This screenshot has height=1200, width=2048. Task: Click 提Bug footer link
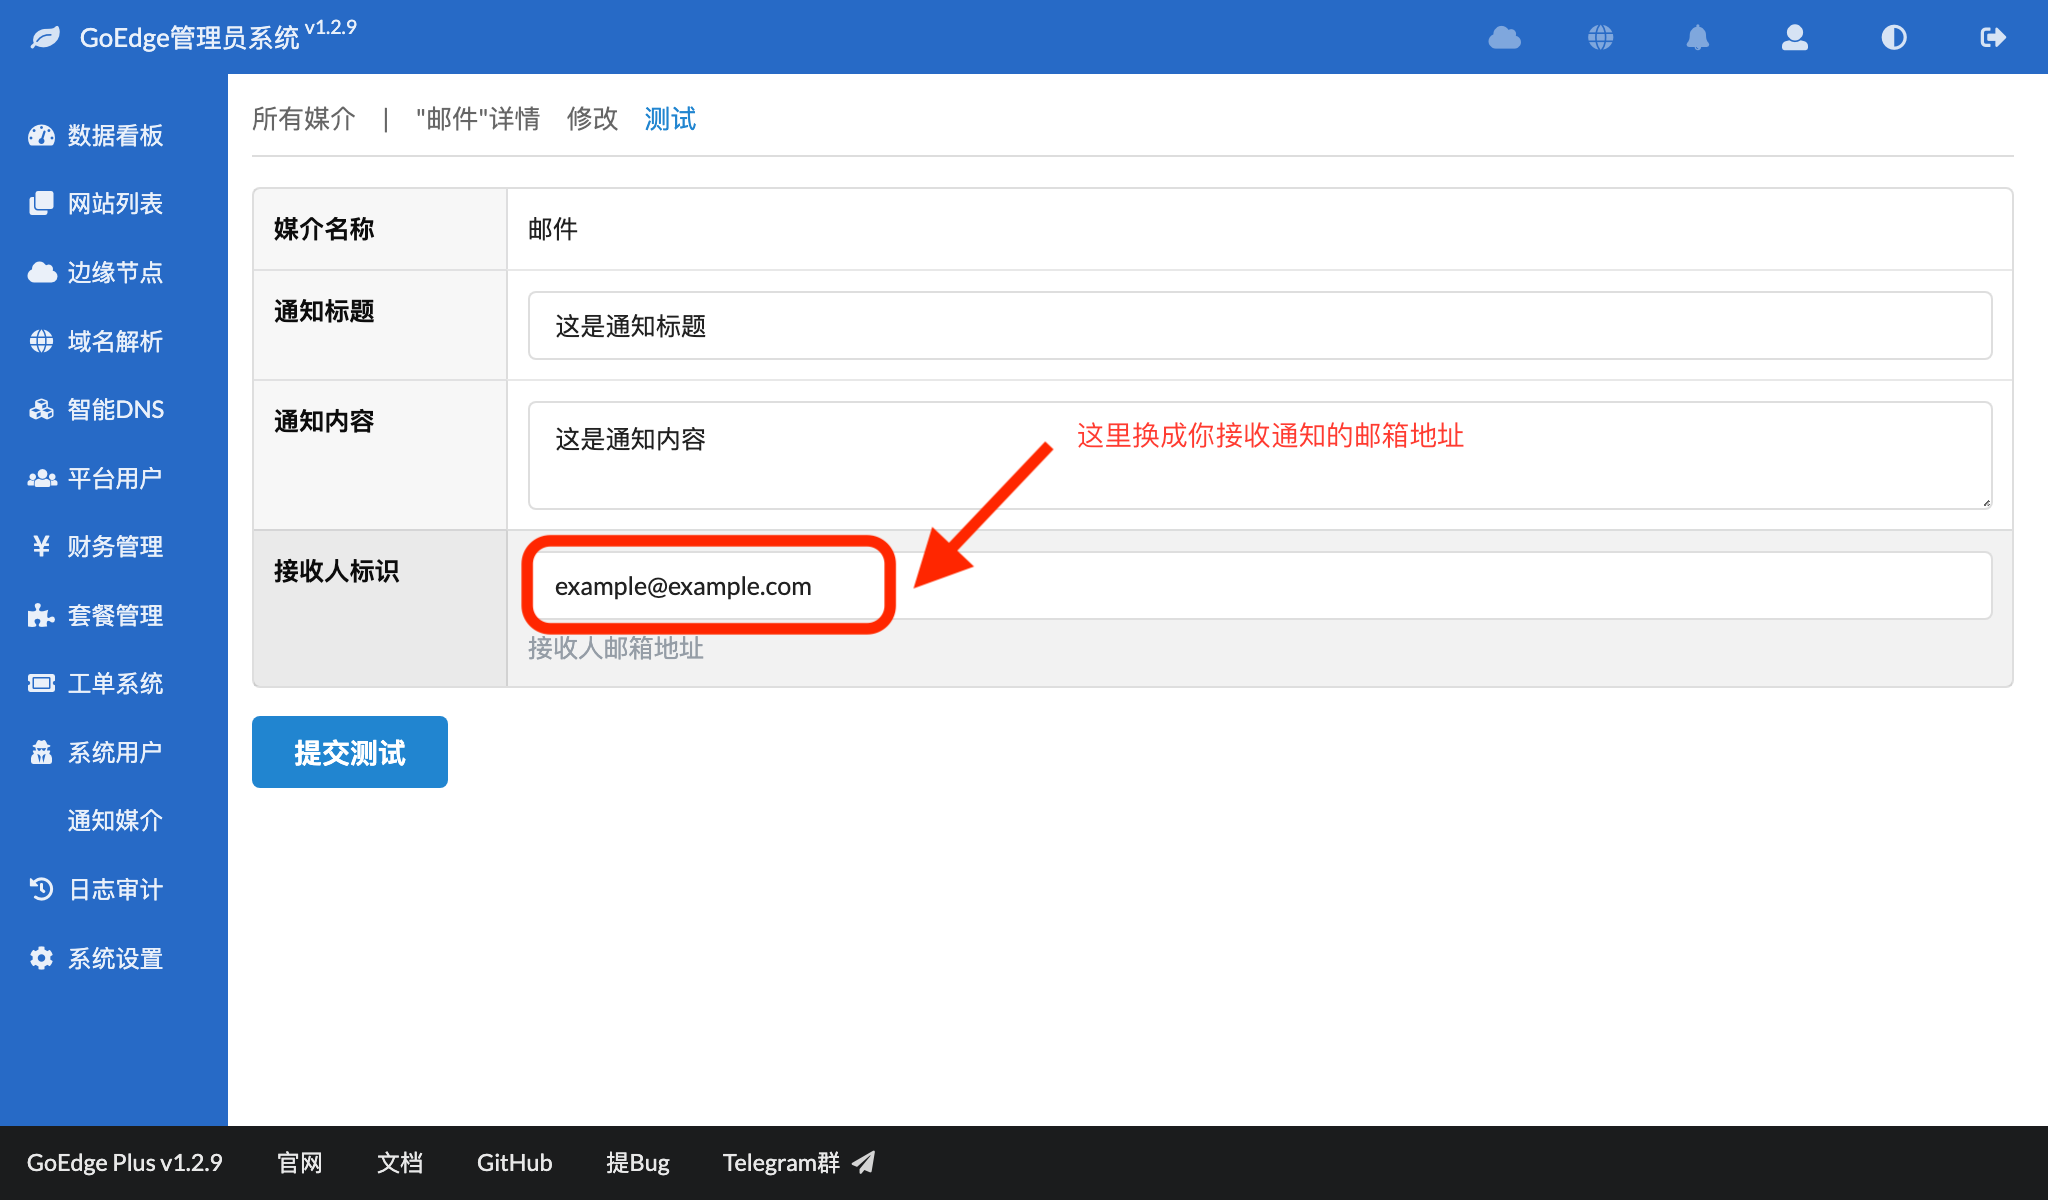[638, 1163]
